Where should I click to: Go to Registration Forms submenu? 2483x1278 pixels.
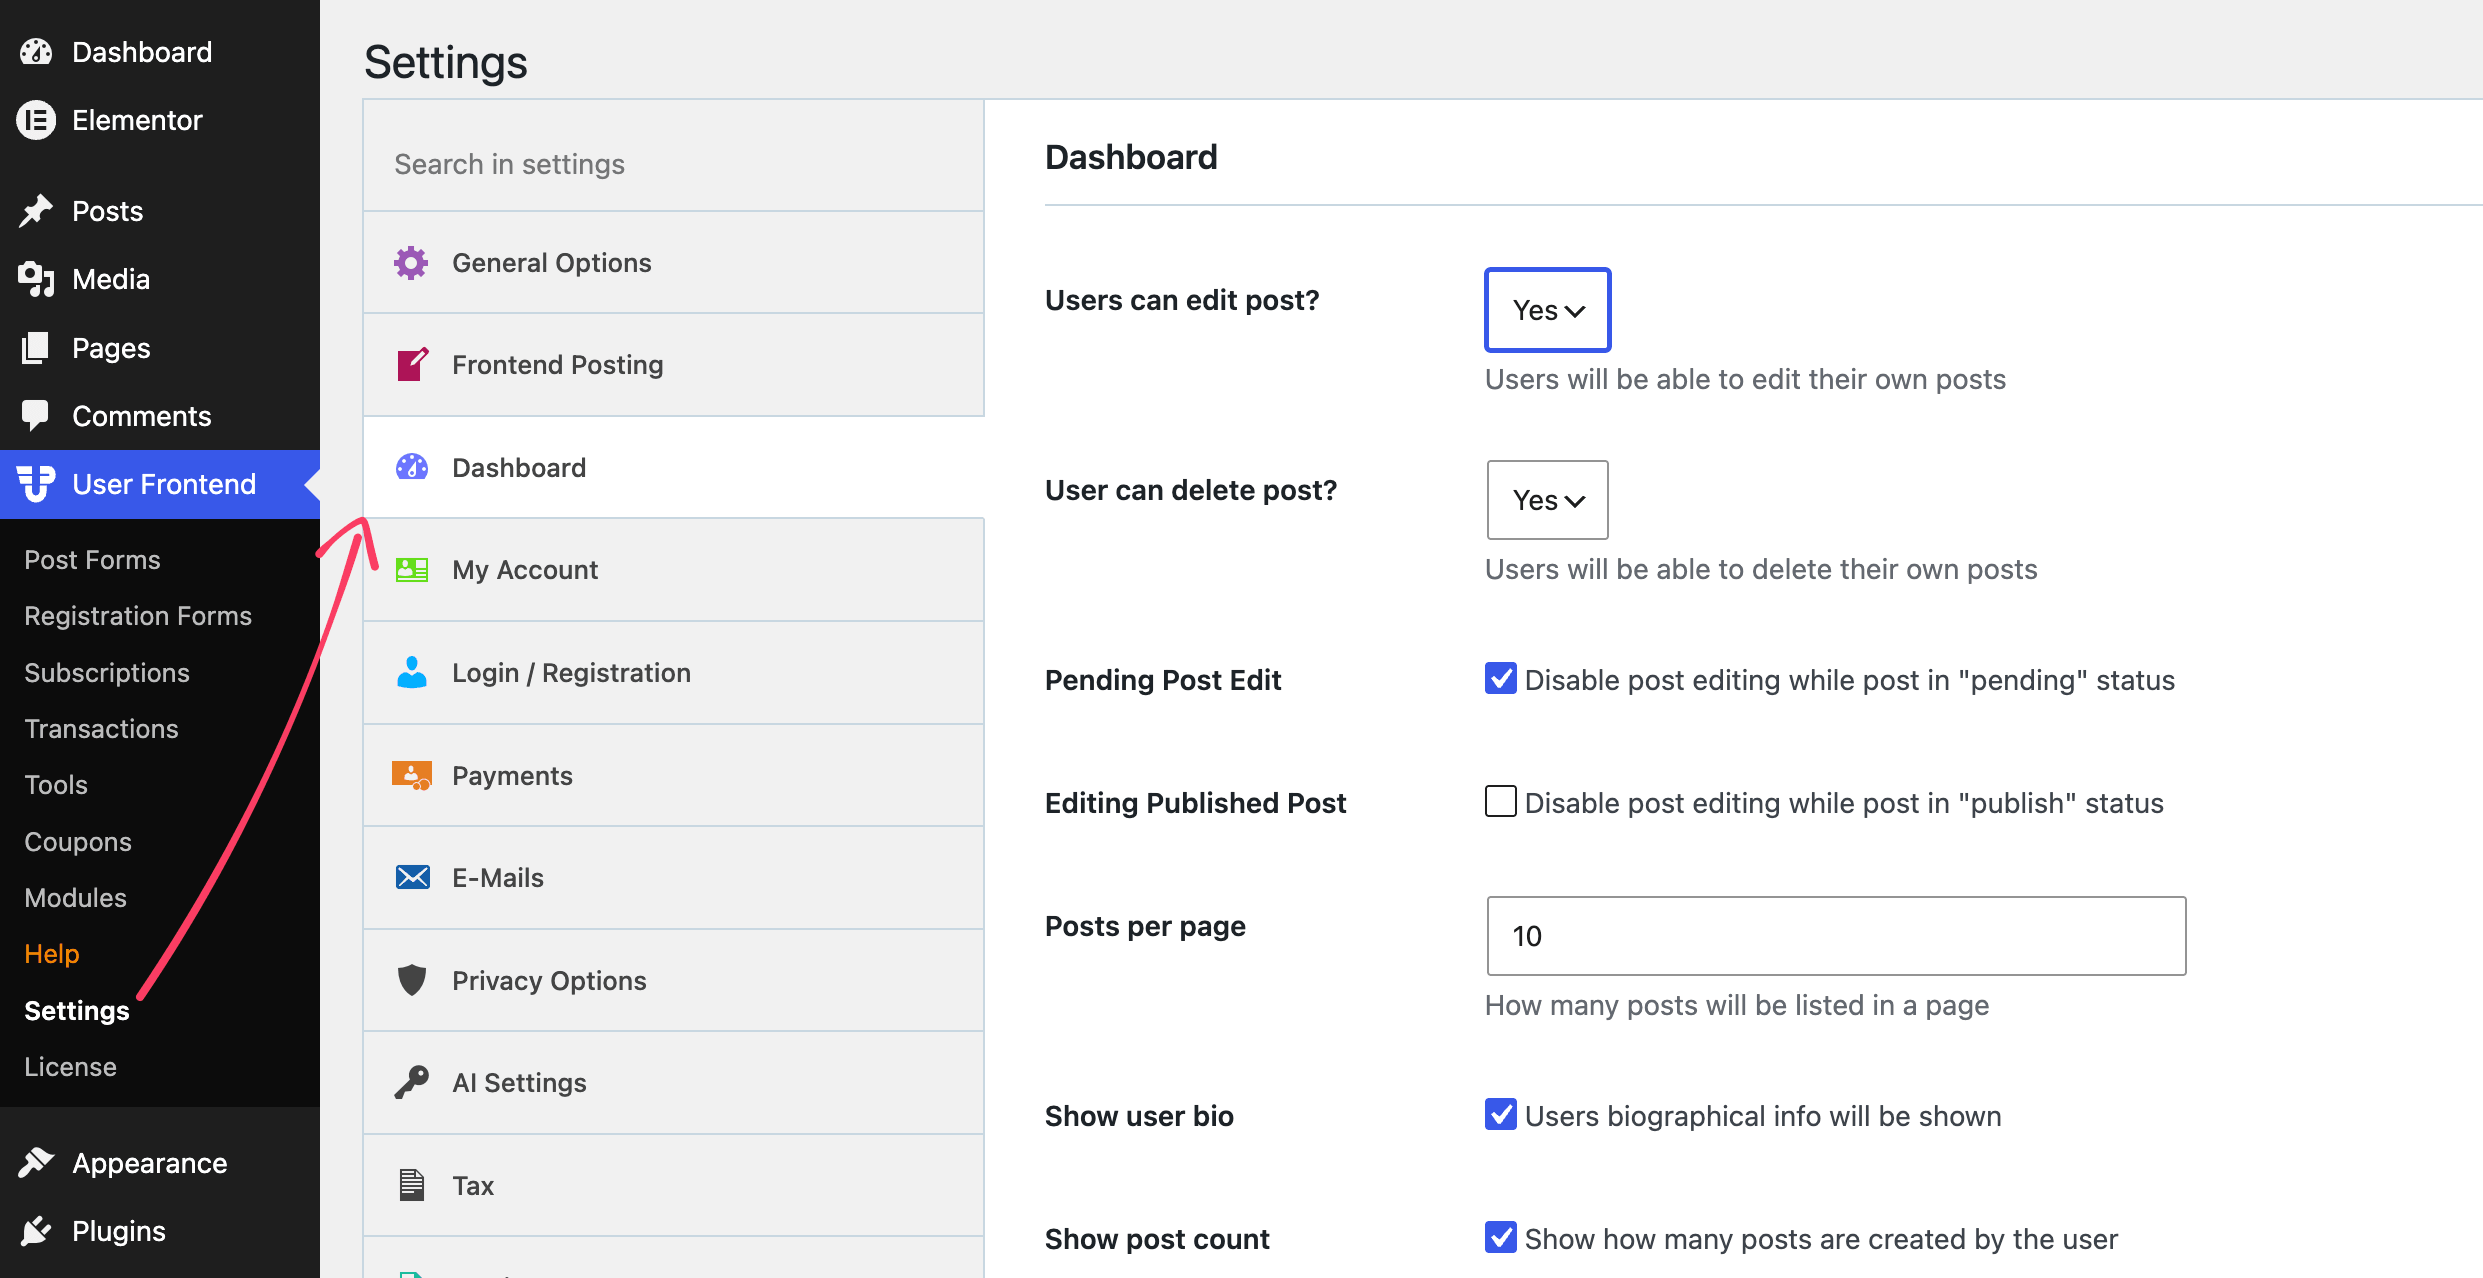tap(138, 616)
